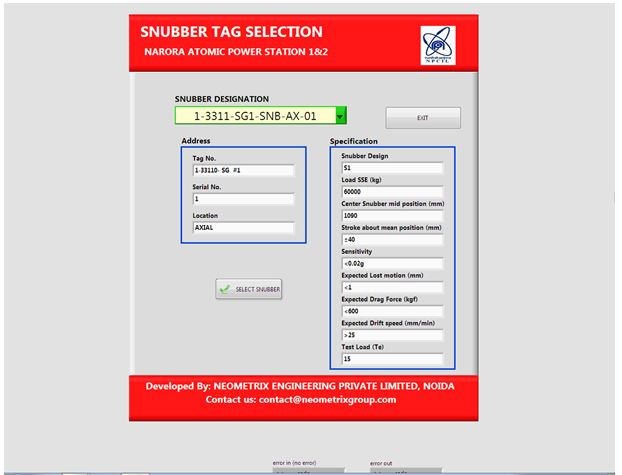Click Center Snubber mid position field
Viewport: 622px width, 475px height.
point(390,216)
